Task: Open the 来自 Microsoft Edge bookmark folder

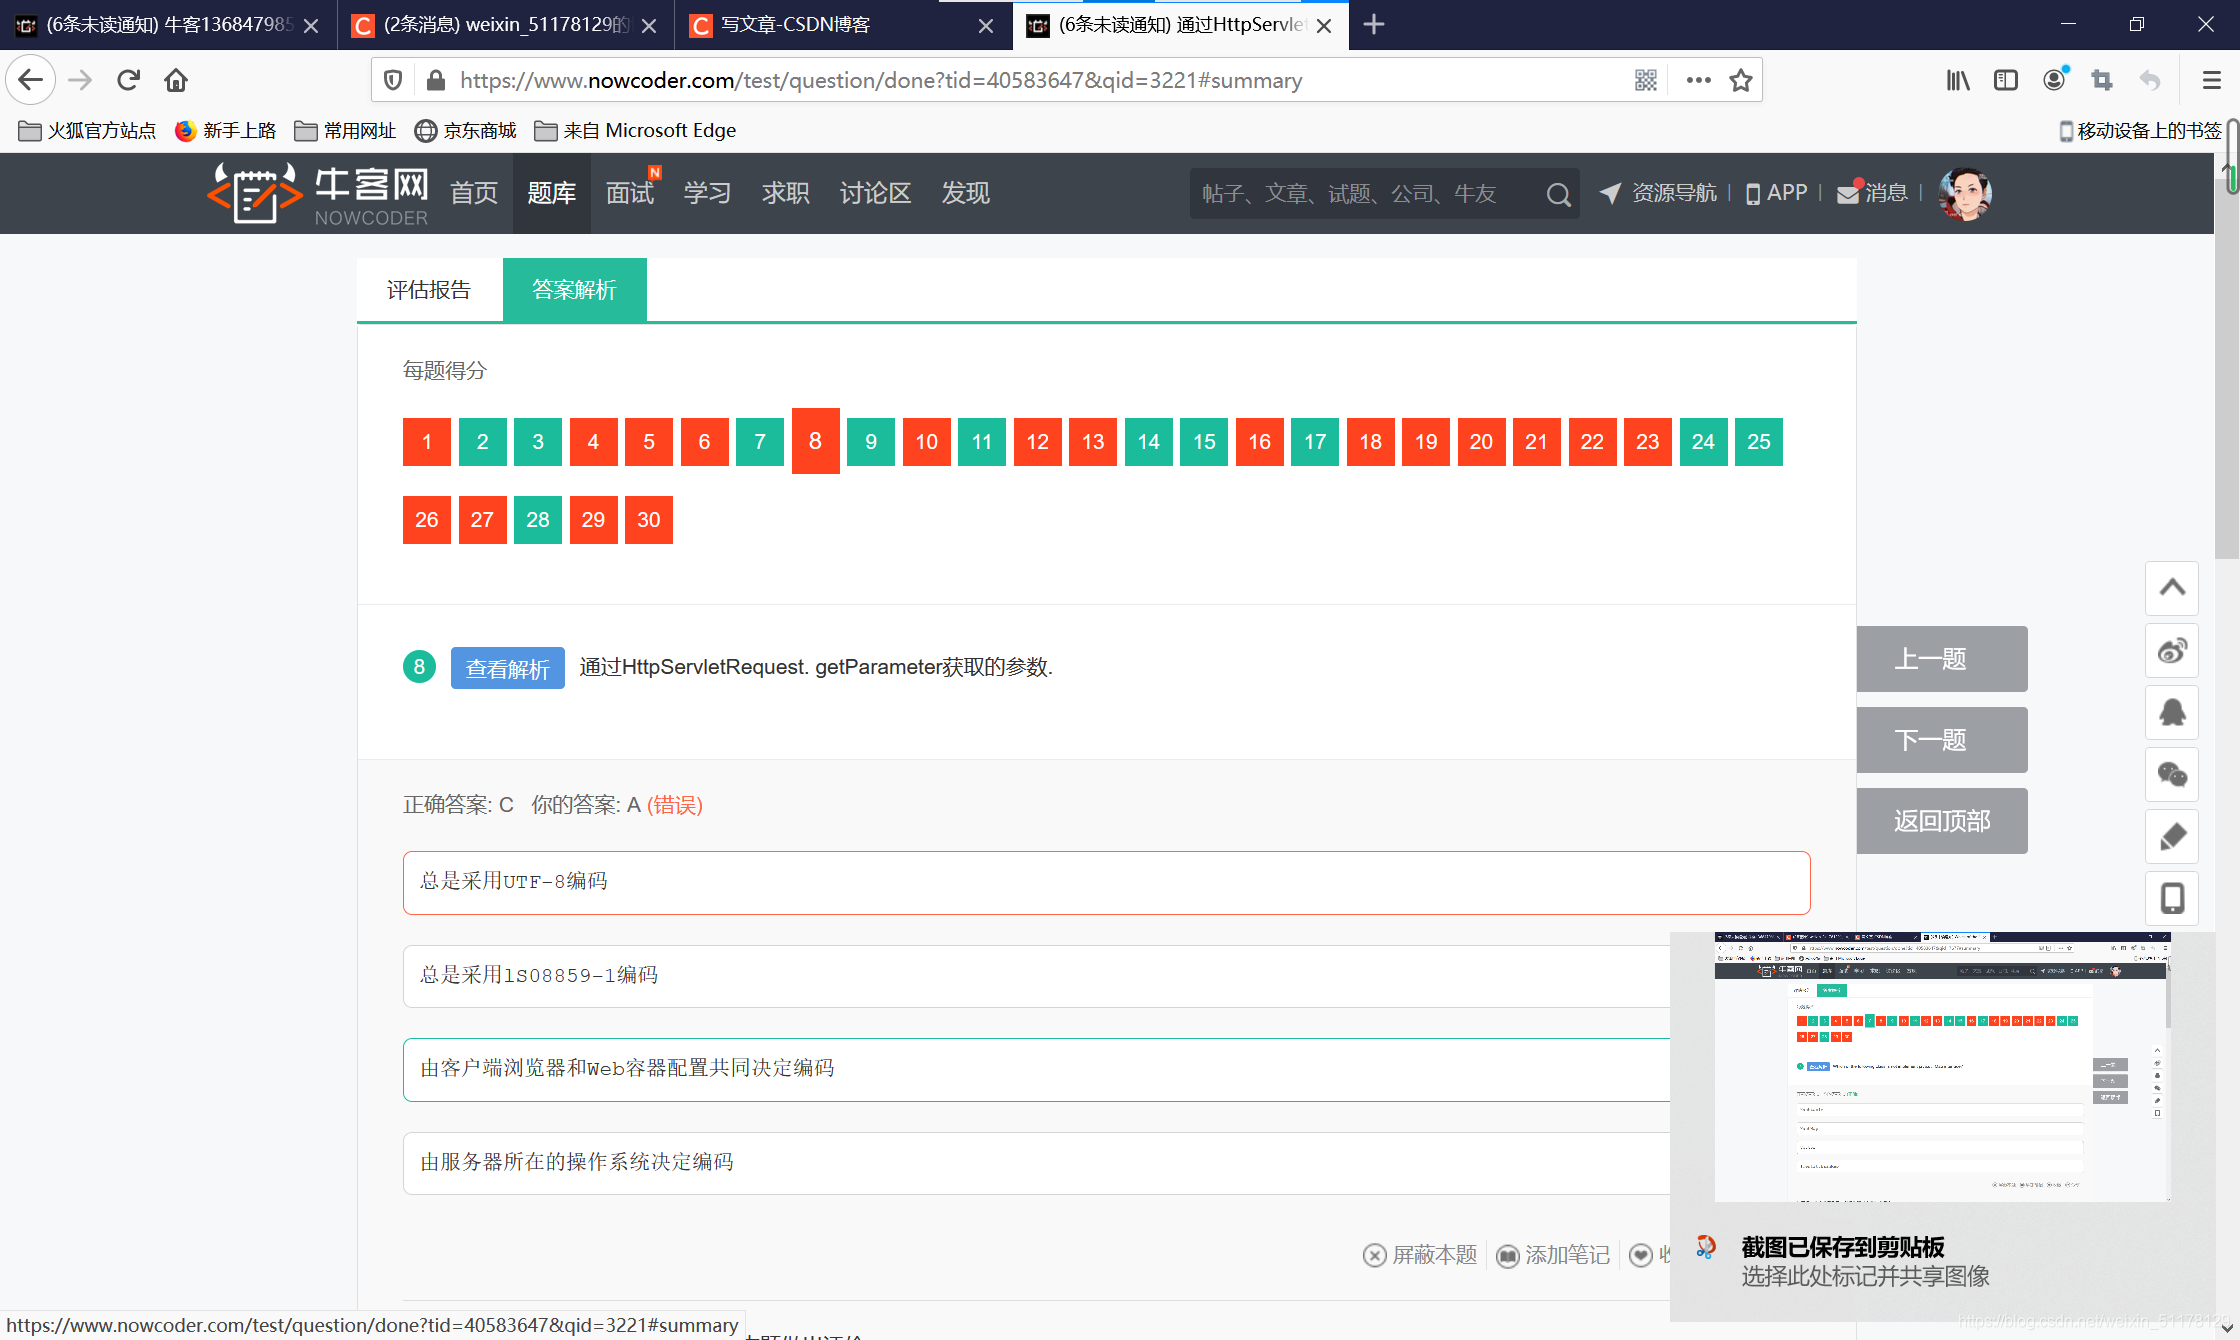Action: (x=636, y=131)
